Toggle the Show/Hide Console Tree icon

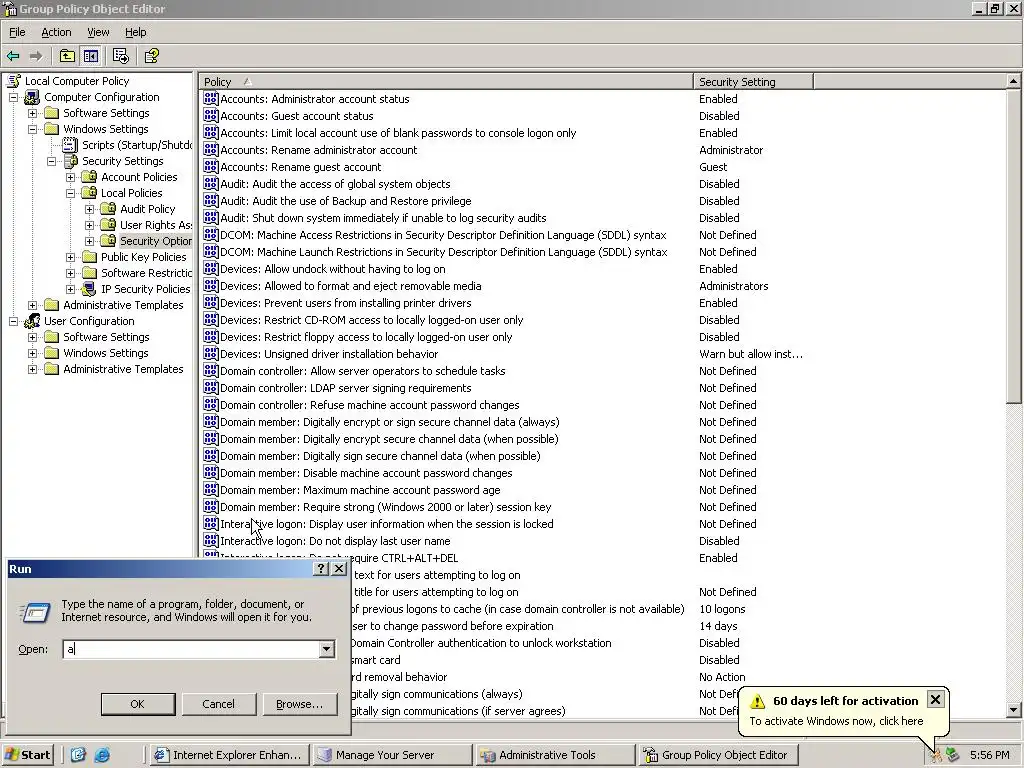click(91, 56)
